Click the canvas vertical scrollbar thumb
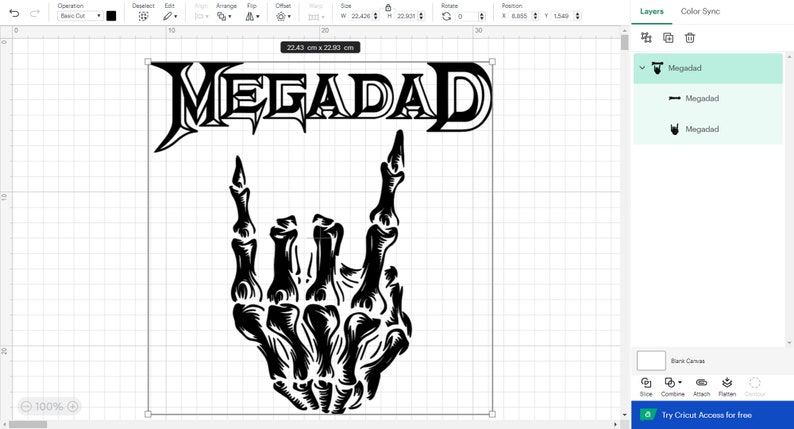The width and height of the screenshot is (794, 429). [624, 43]
